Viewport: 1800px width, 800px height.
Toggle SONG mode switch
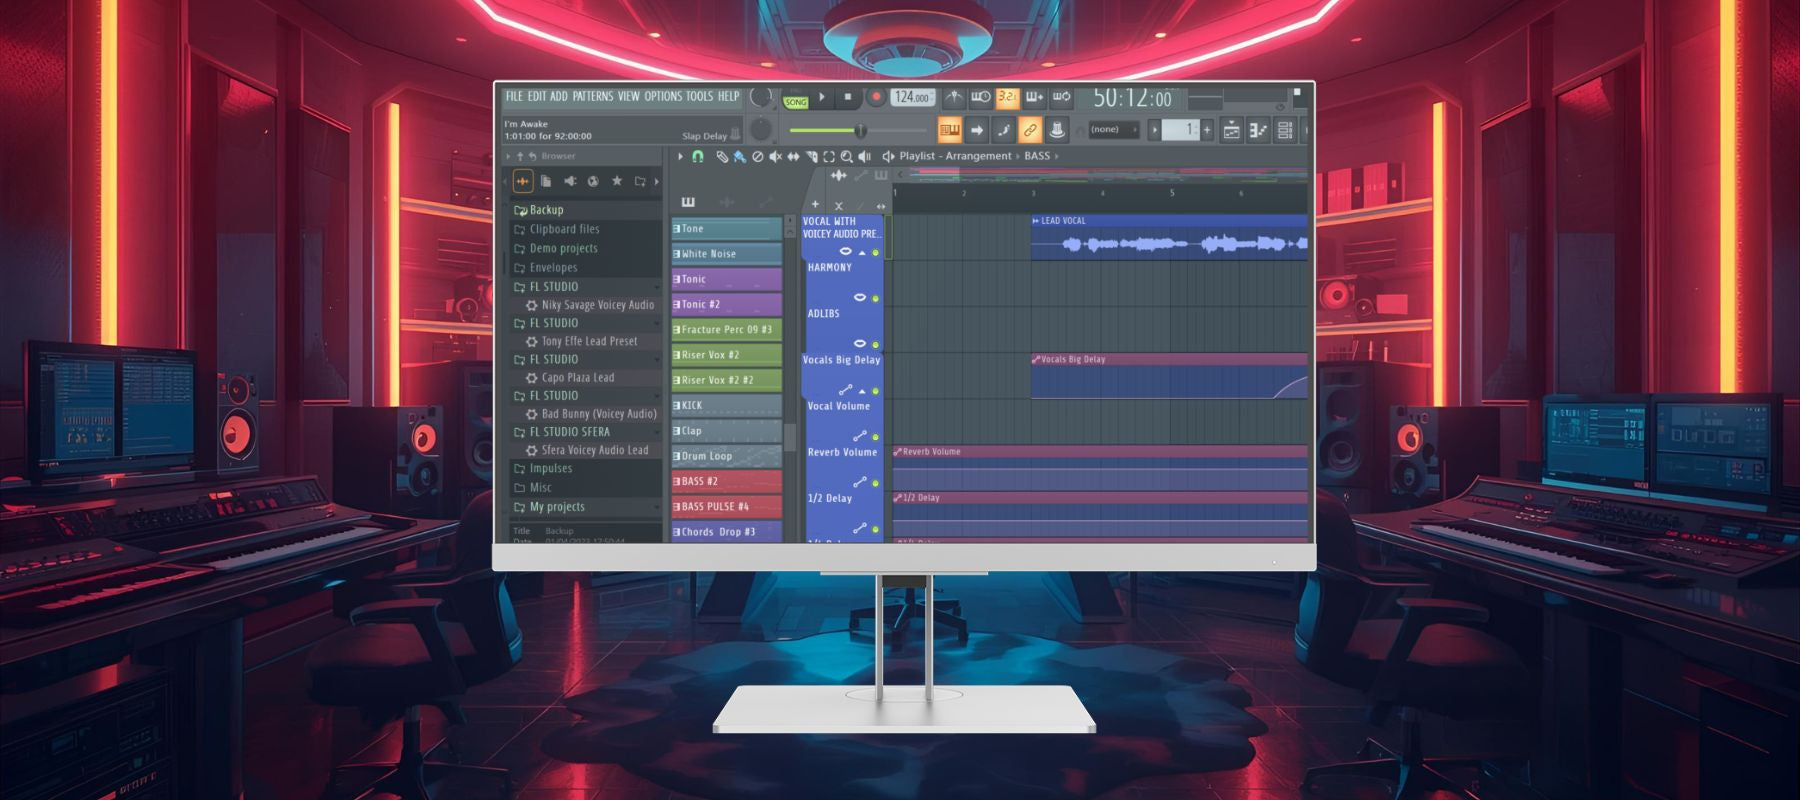click(796, 102)
